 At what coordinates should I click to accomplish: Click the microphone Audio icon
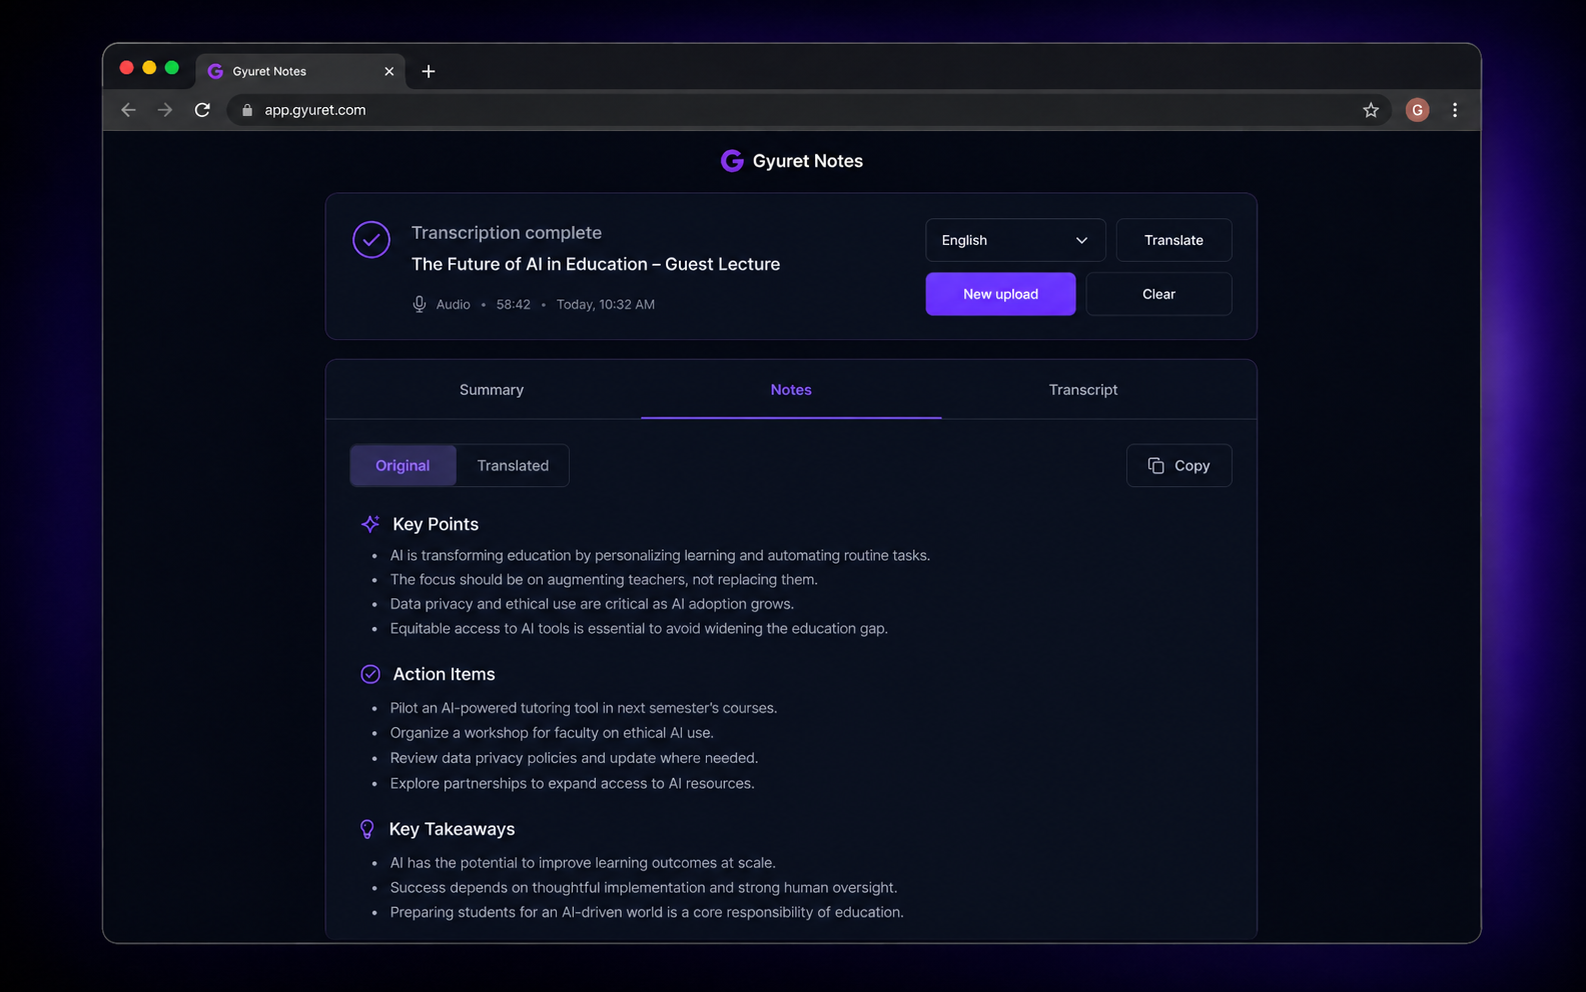[x=419, y=304]
